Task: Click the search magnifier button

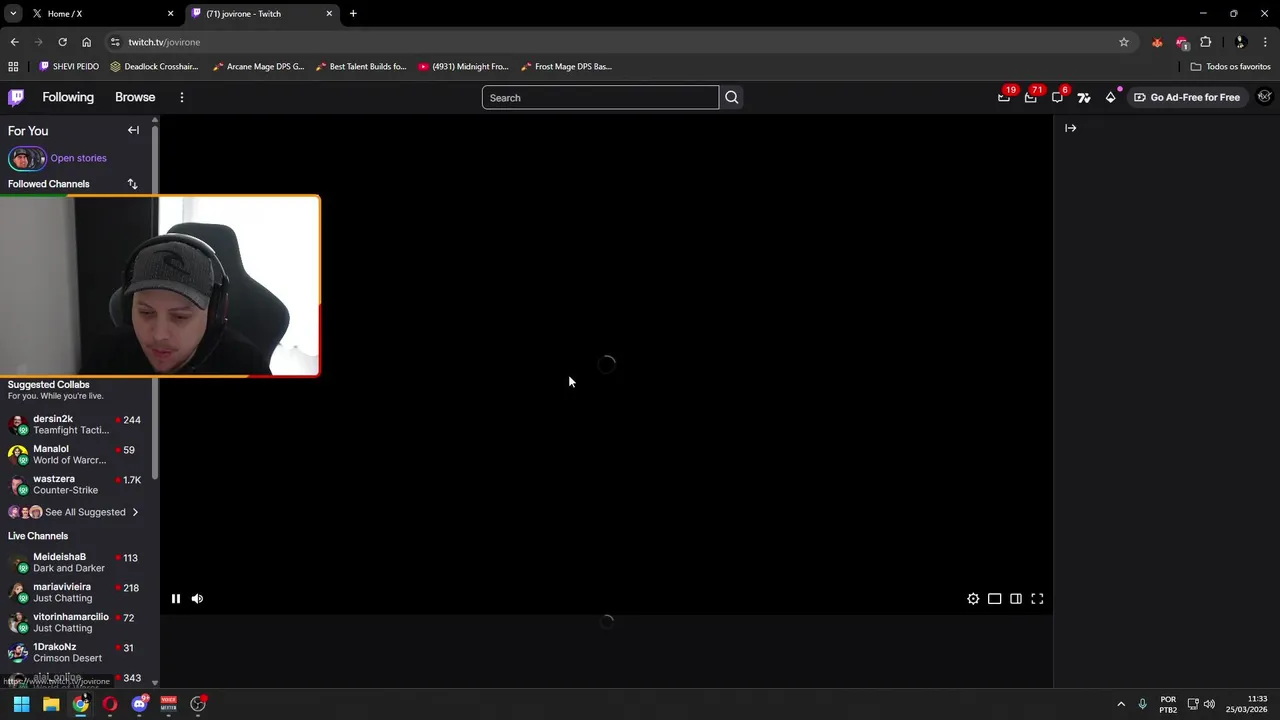Action: click(x=732, y=97)
